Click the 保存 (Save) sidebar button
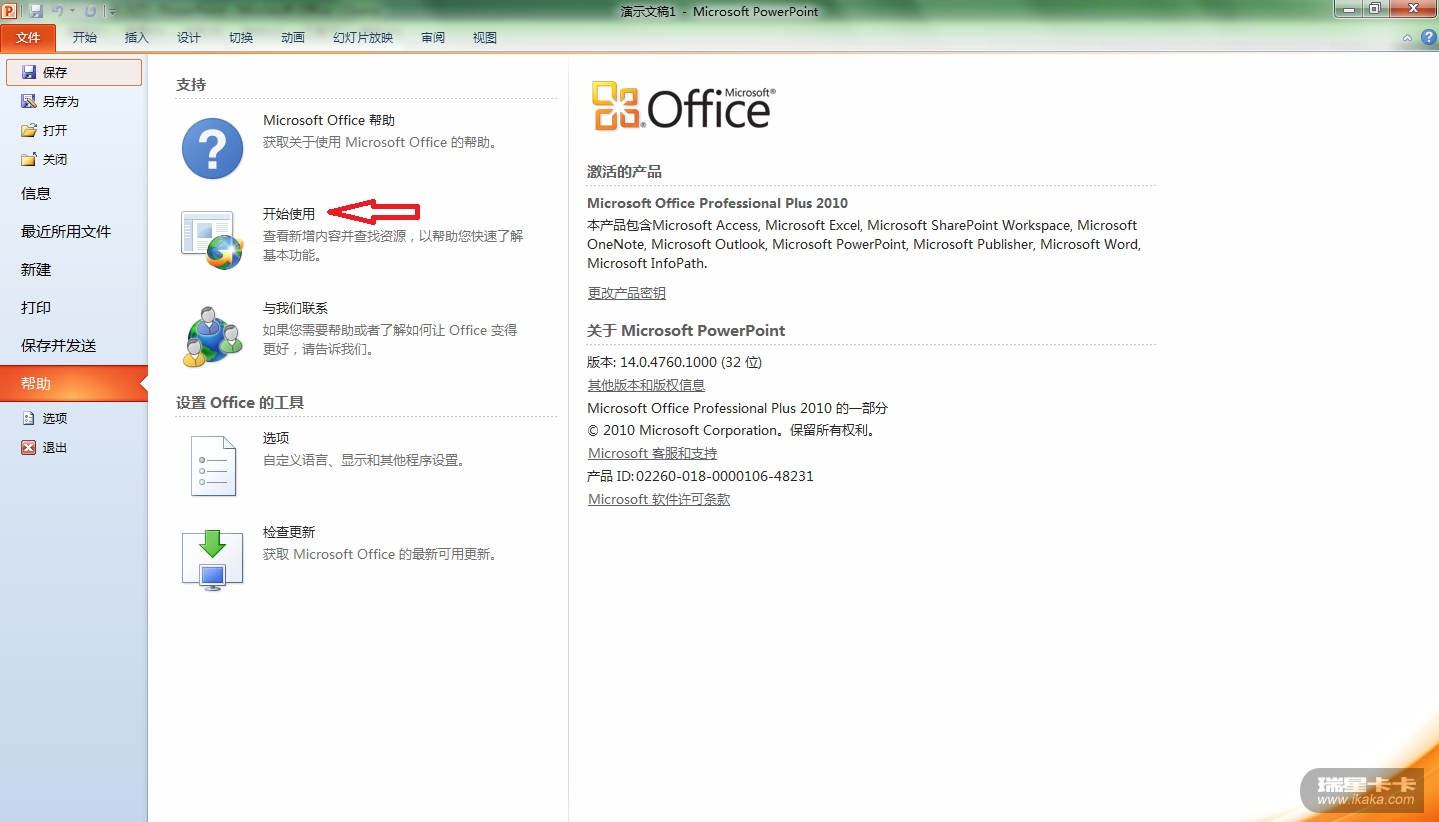The width and height of the screenshot is (1439, 822). (x=74, y=72)
